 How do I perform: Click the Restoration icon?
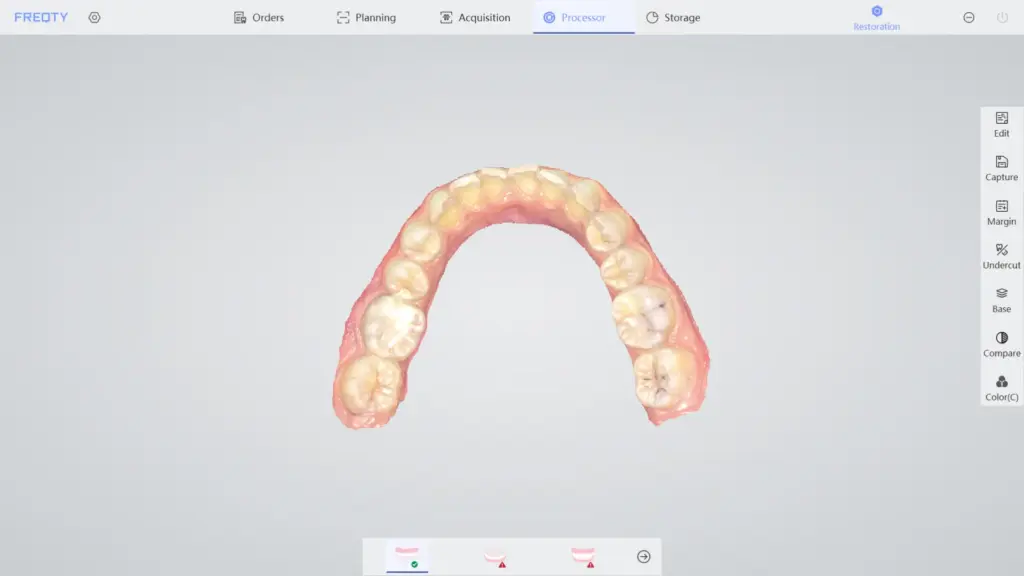click(x=876, y=14)
